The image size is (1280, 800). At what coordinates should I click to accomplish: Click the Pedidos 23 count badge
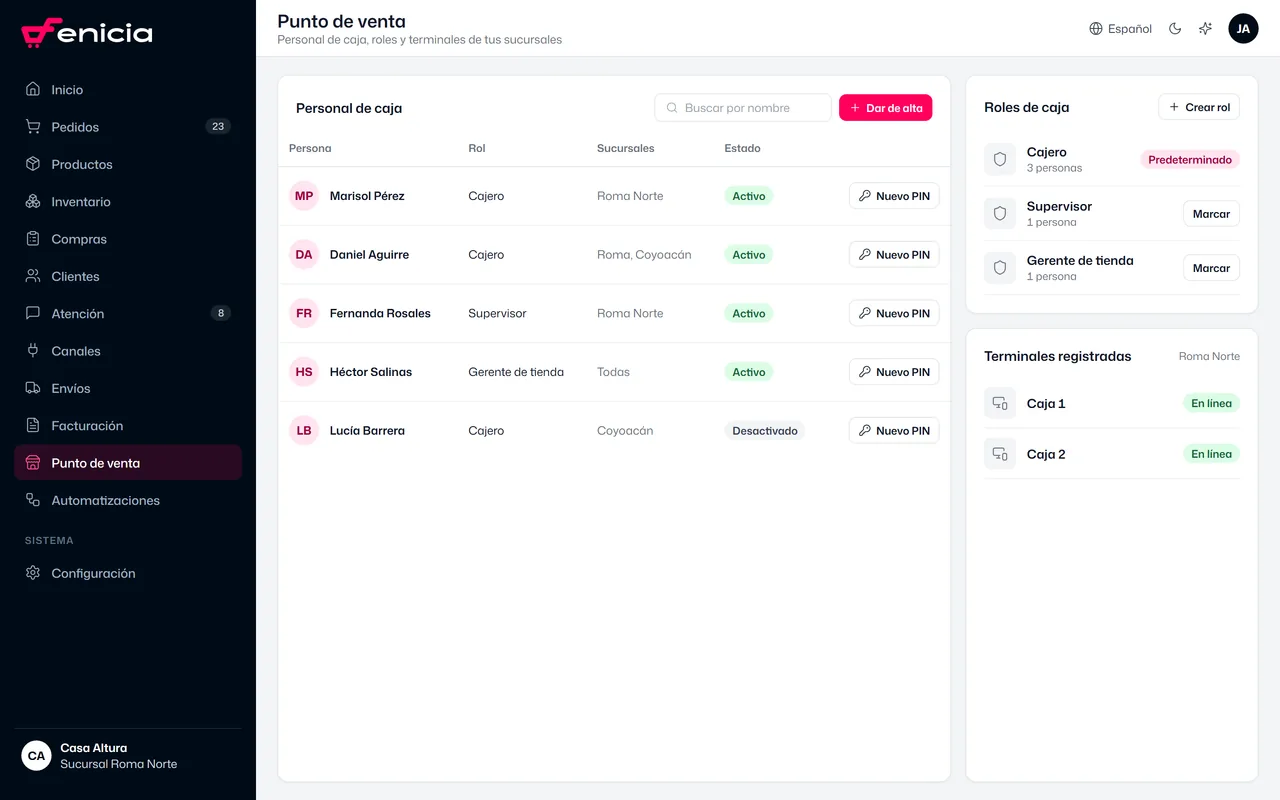pos(218,127)
